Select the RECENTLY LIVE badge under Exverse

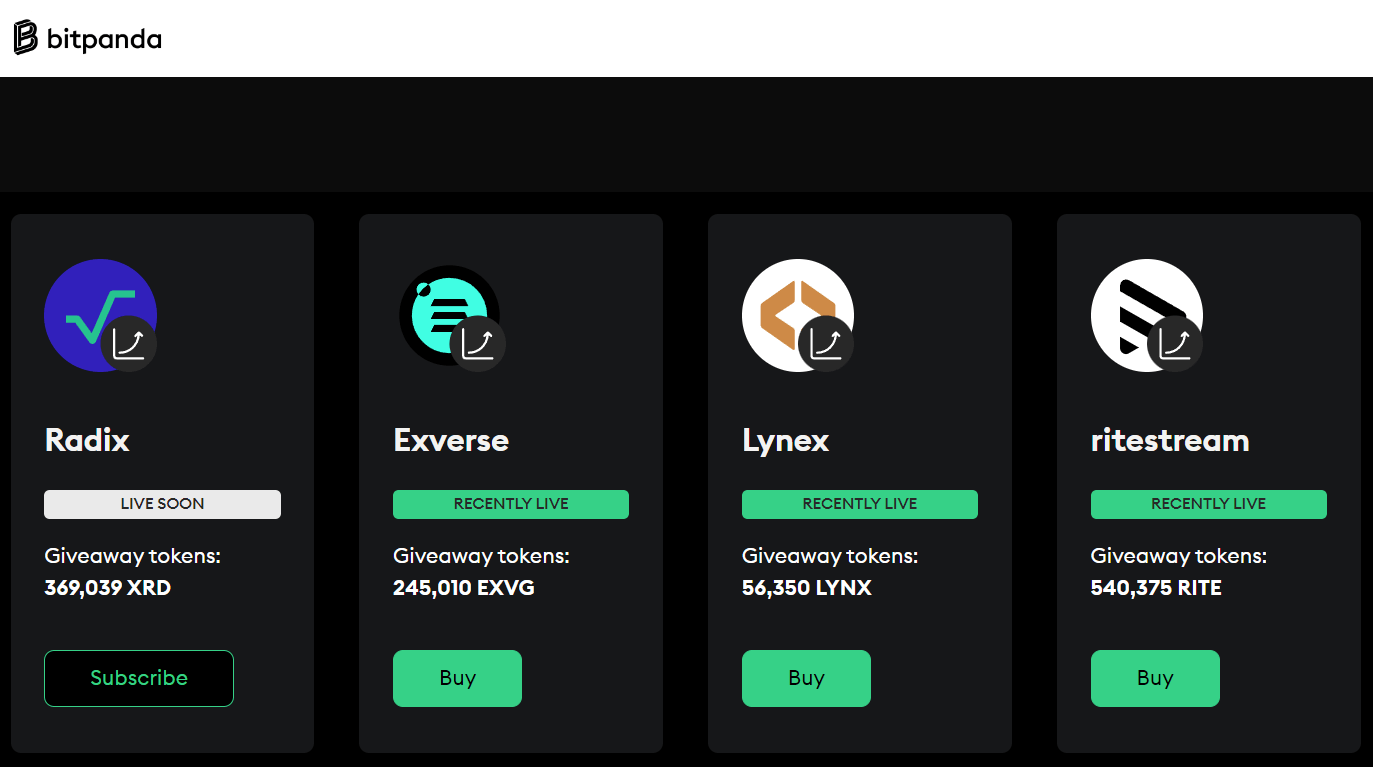[510, 504]
